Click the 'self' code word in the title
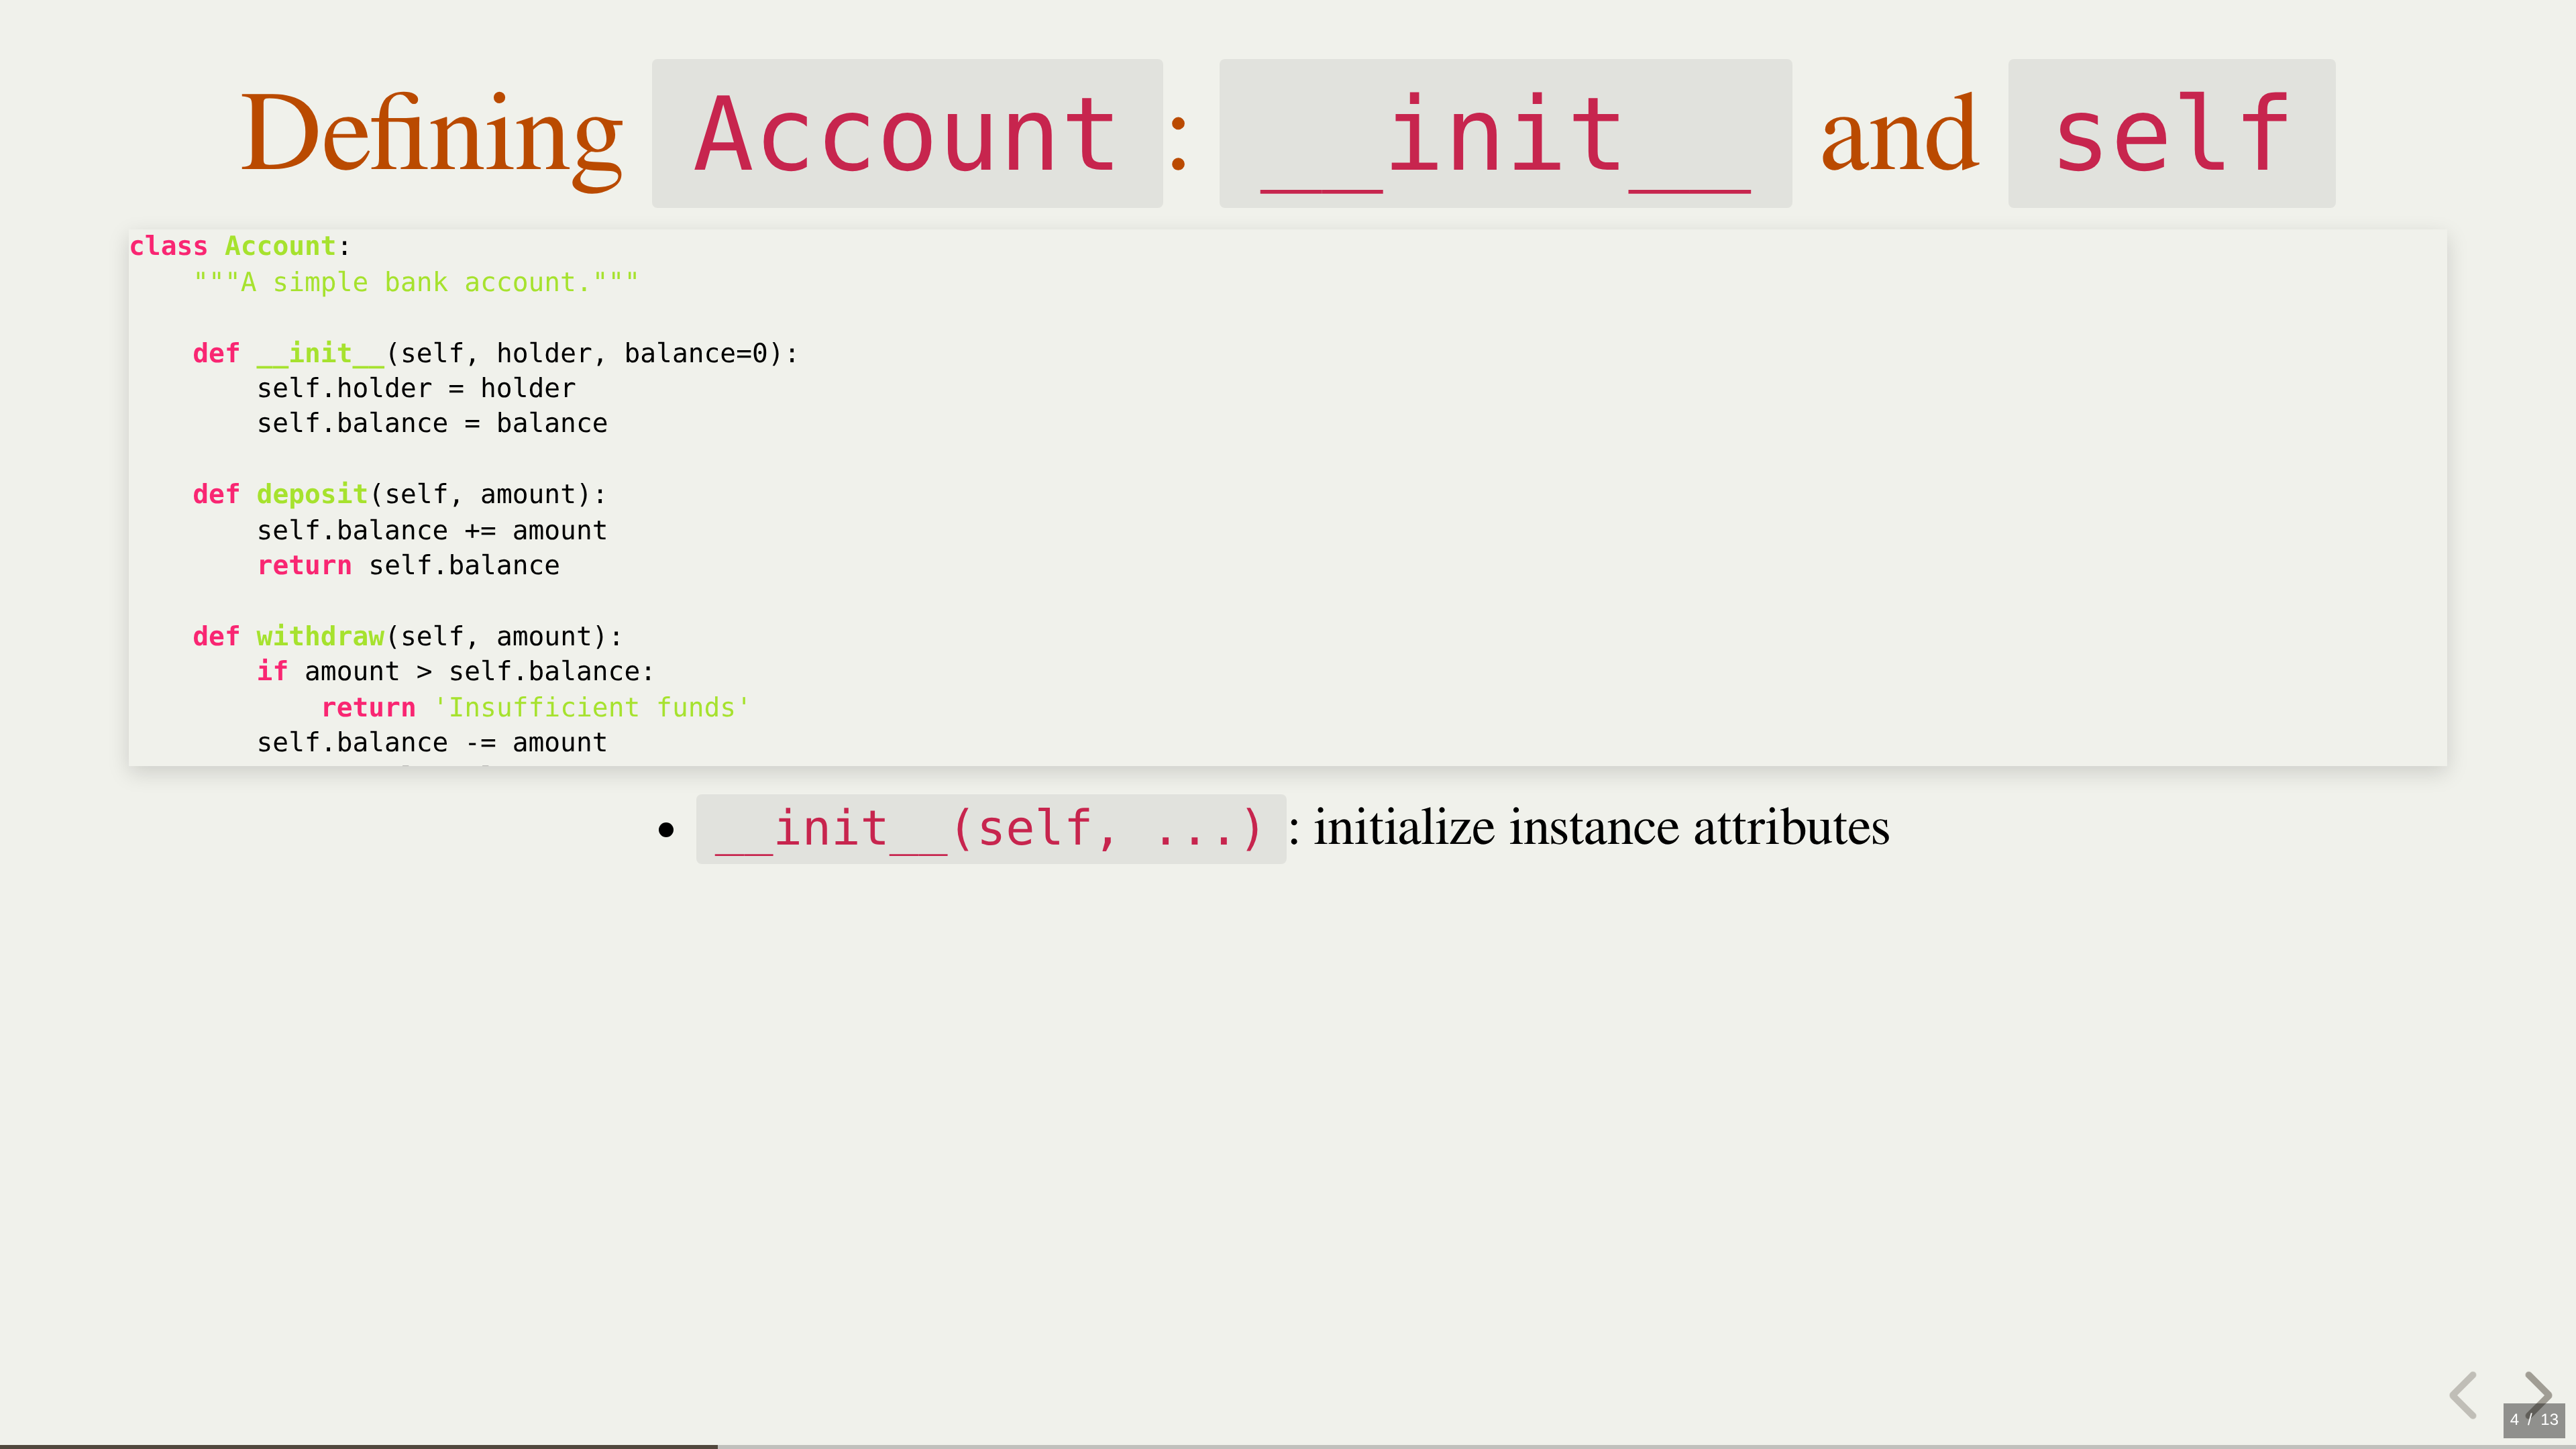Viewport: 2576px width, 1449px height. [2171, 134]
